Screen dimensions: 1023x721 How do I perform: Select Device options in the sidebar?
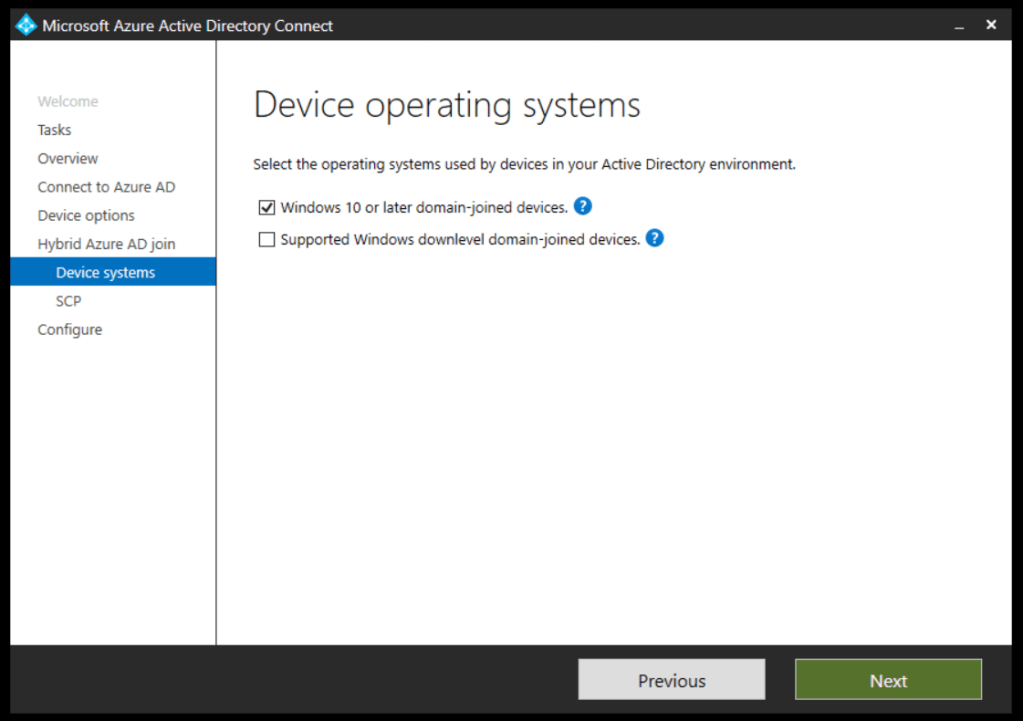[x=86, y=215]
